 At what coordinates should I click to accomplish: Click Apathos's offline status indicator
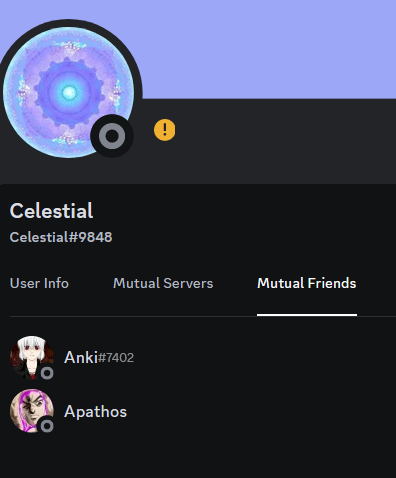pyautogui.click(x=47, y=426)
